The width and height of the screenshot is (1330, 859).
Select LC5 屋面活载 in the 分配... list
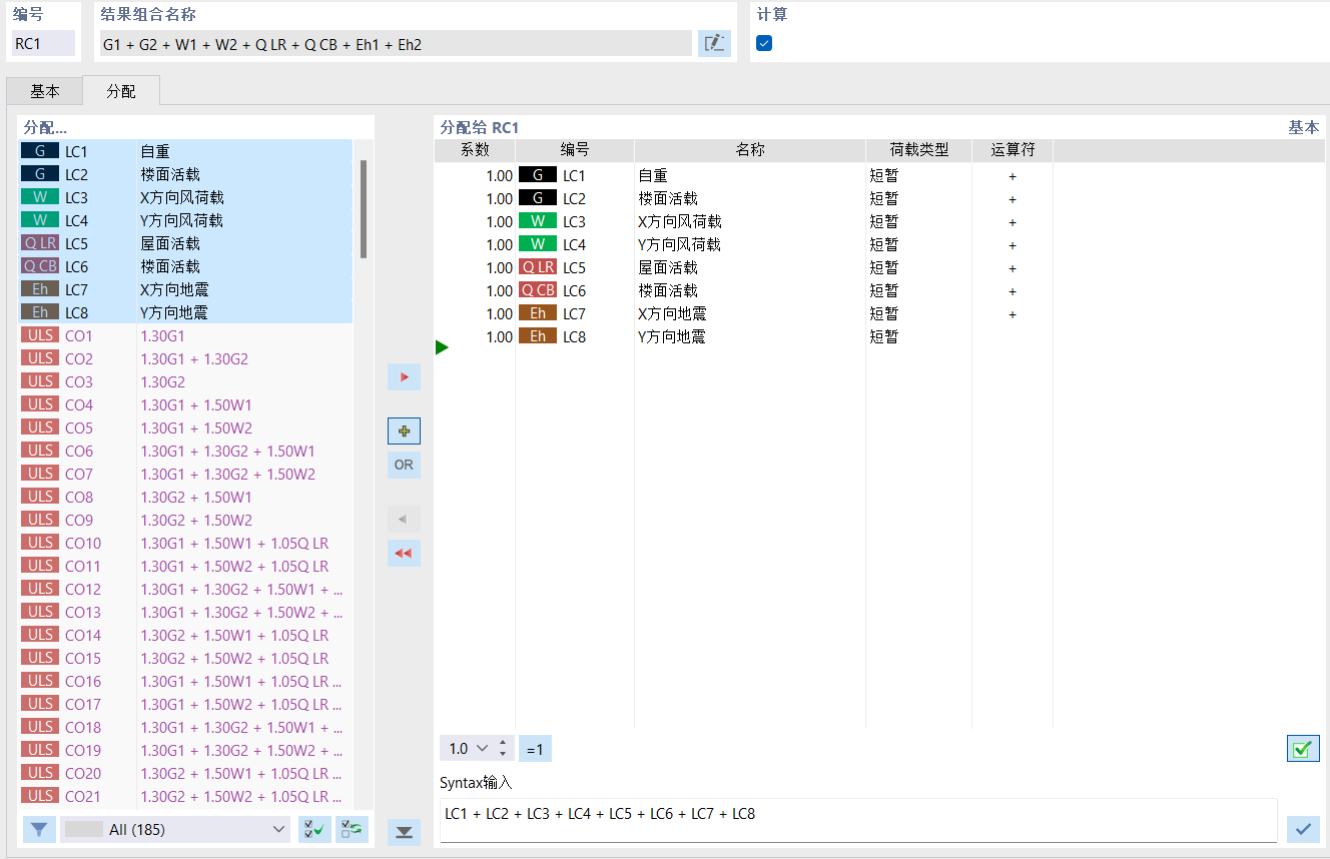click(x=186, y=243)
